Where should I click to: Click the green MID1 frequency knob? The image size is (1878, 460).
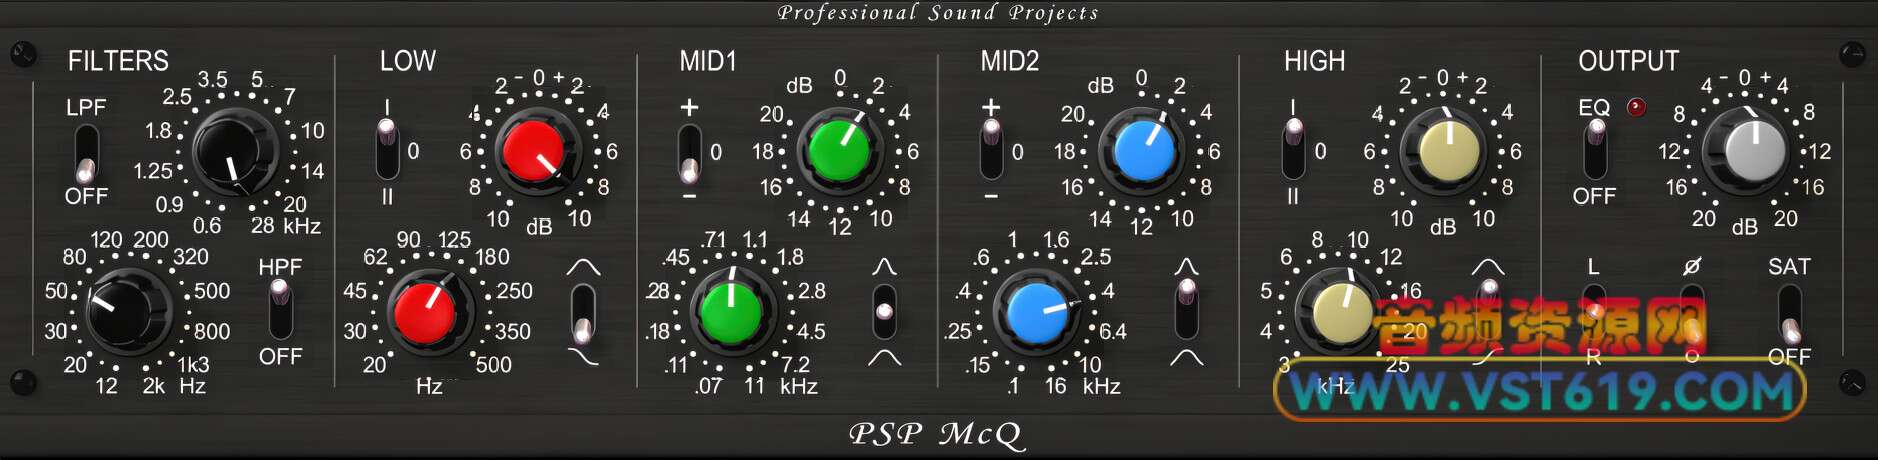731,312
